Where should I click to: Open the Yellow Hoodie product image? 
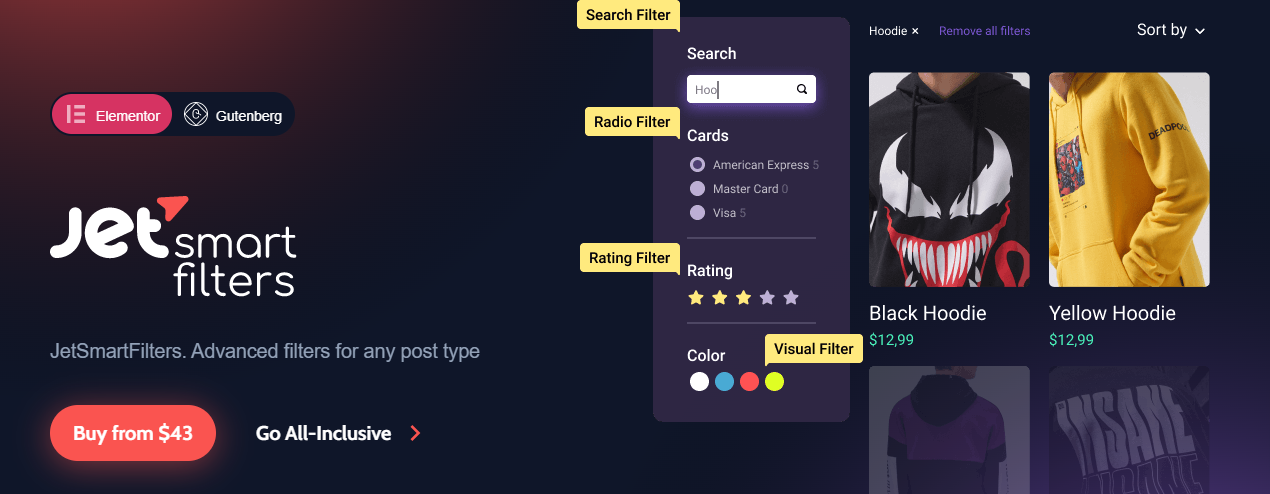(x=1129, y=179)
